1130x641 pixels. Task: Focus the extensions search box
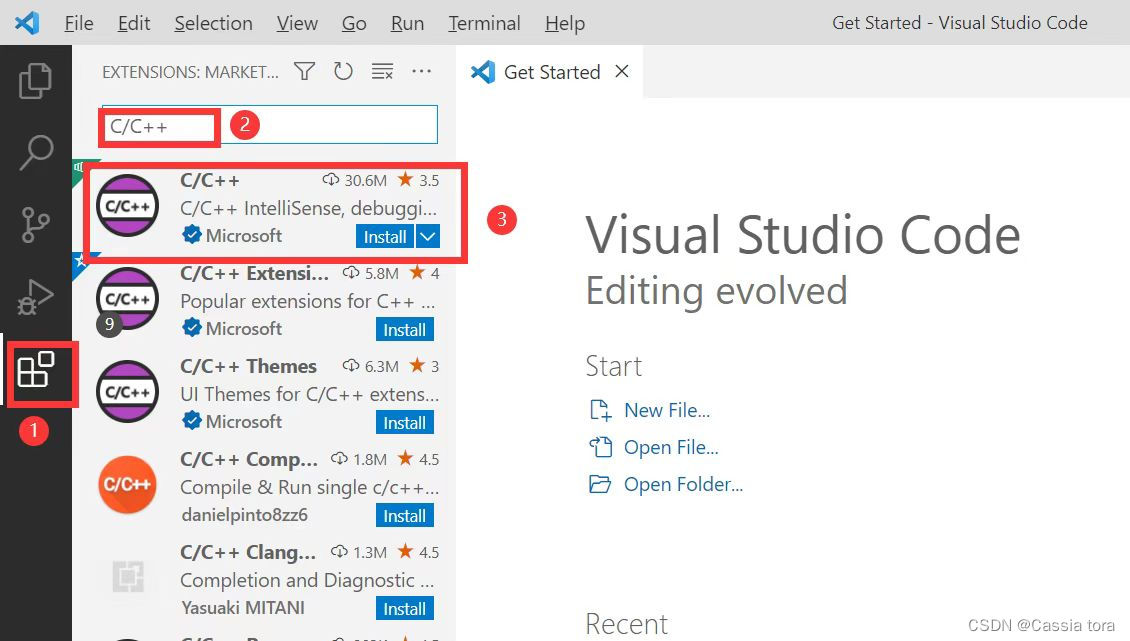(270, 125)
